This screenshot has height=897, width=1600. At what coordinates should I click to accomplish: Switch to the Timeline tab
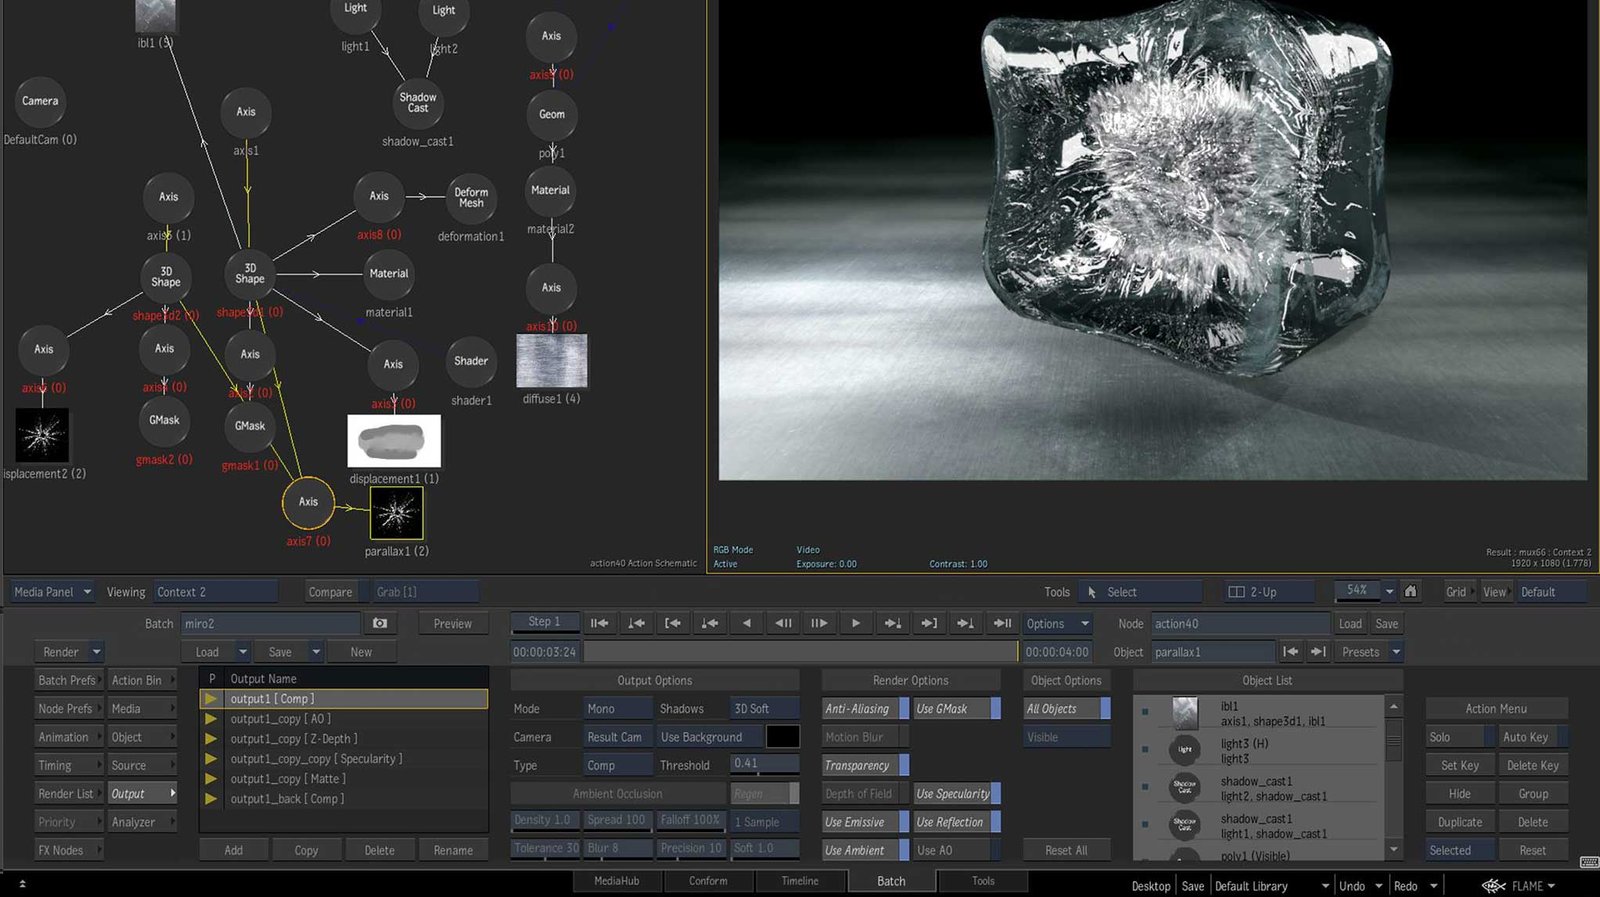(x=799, y=881)
